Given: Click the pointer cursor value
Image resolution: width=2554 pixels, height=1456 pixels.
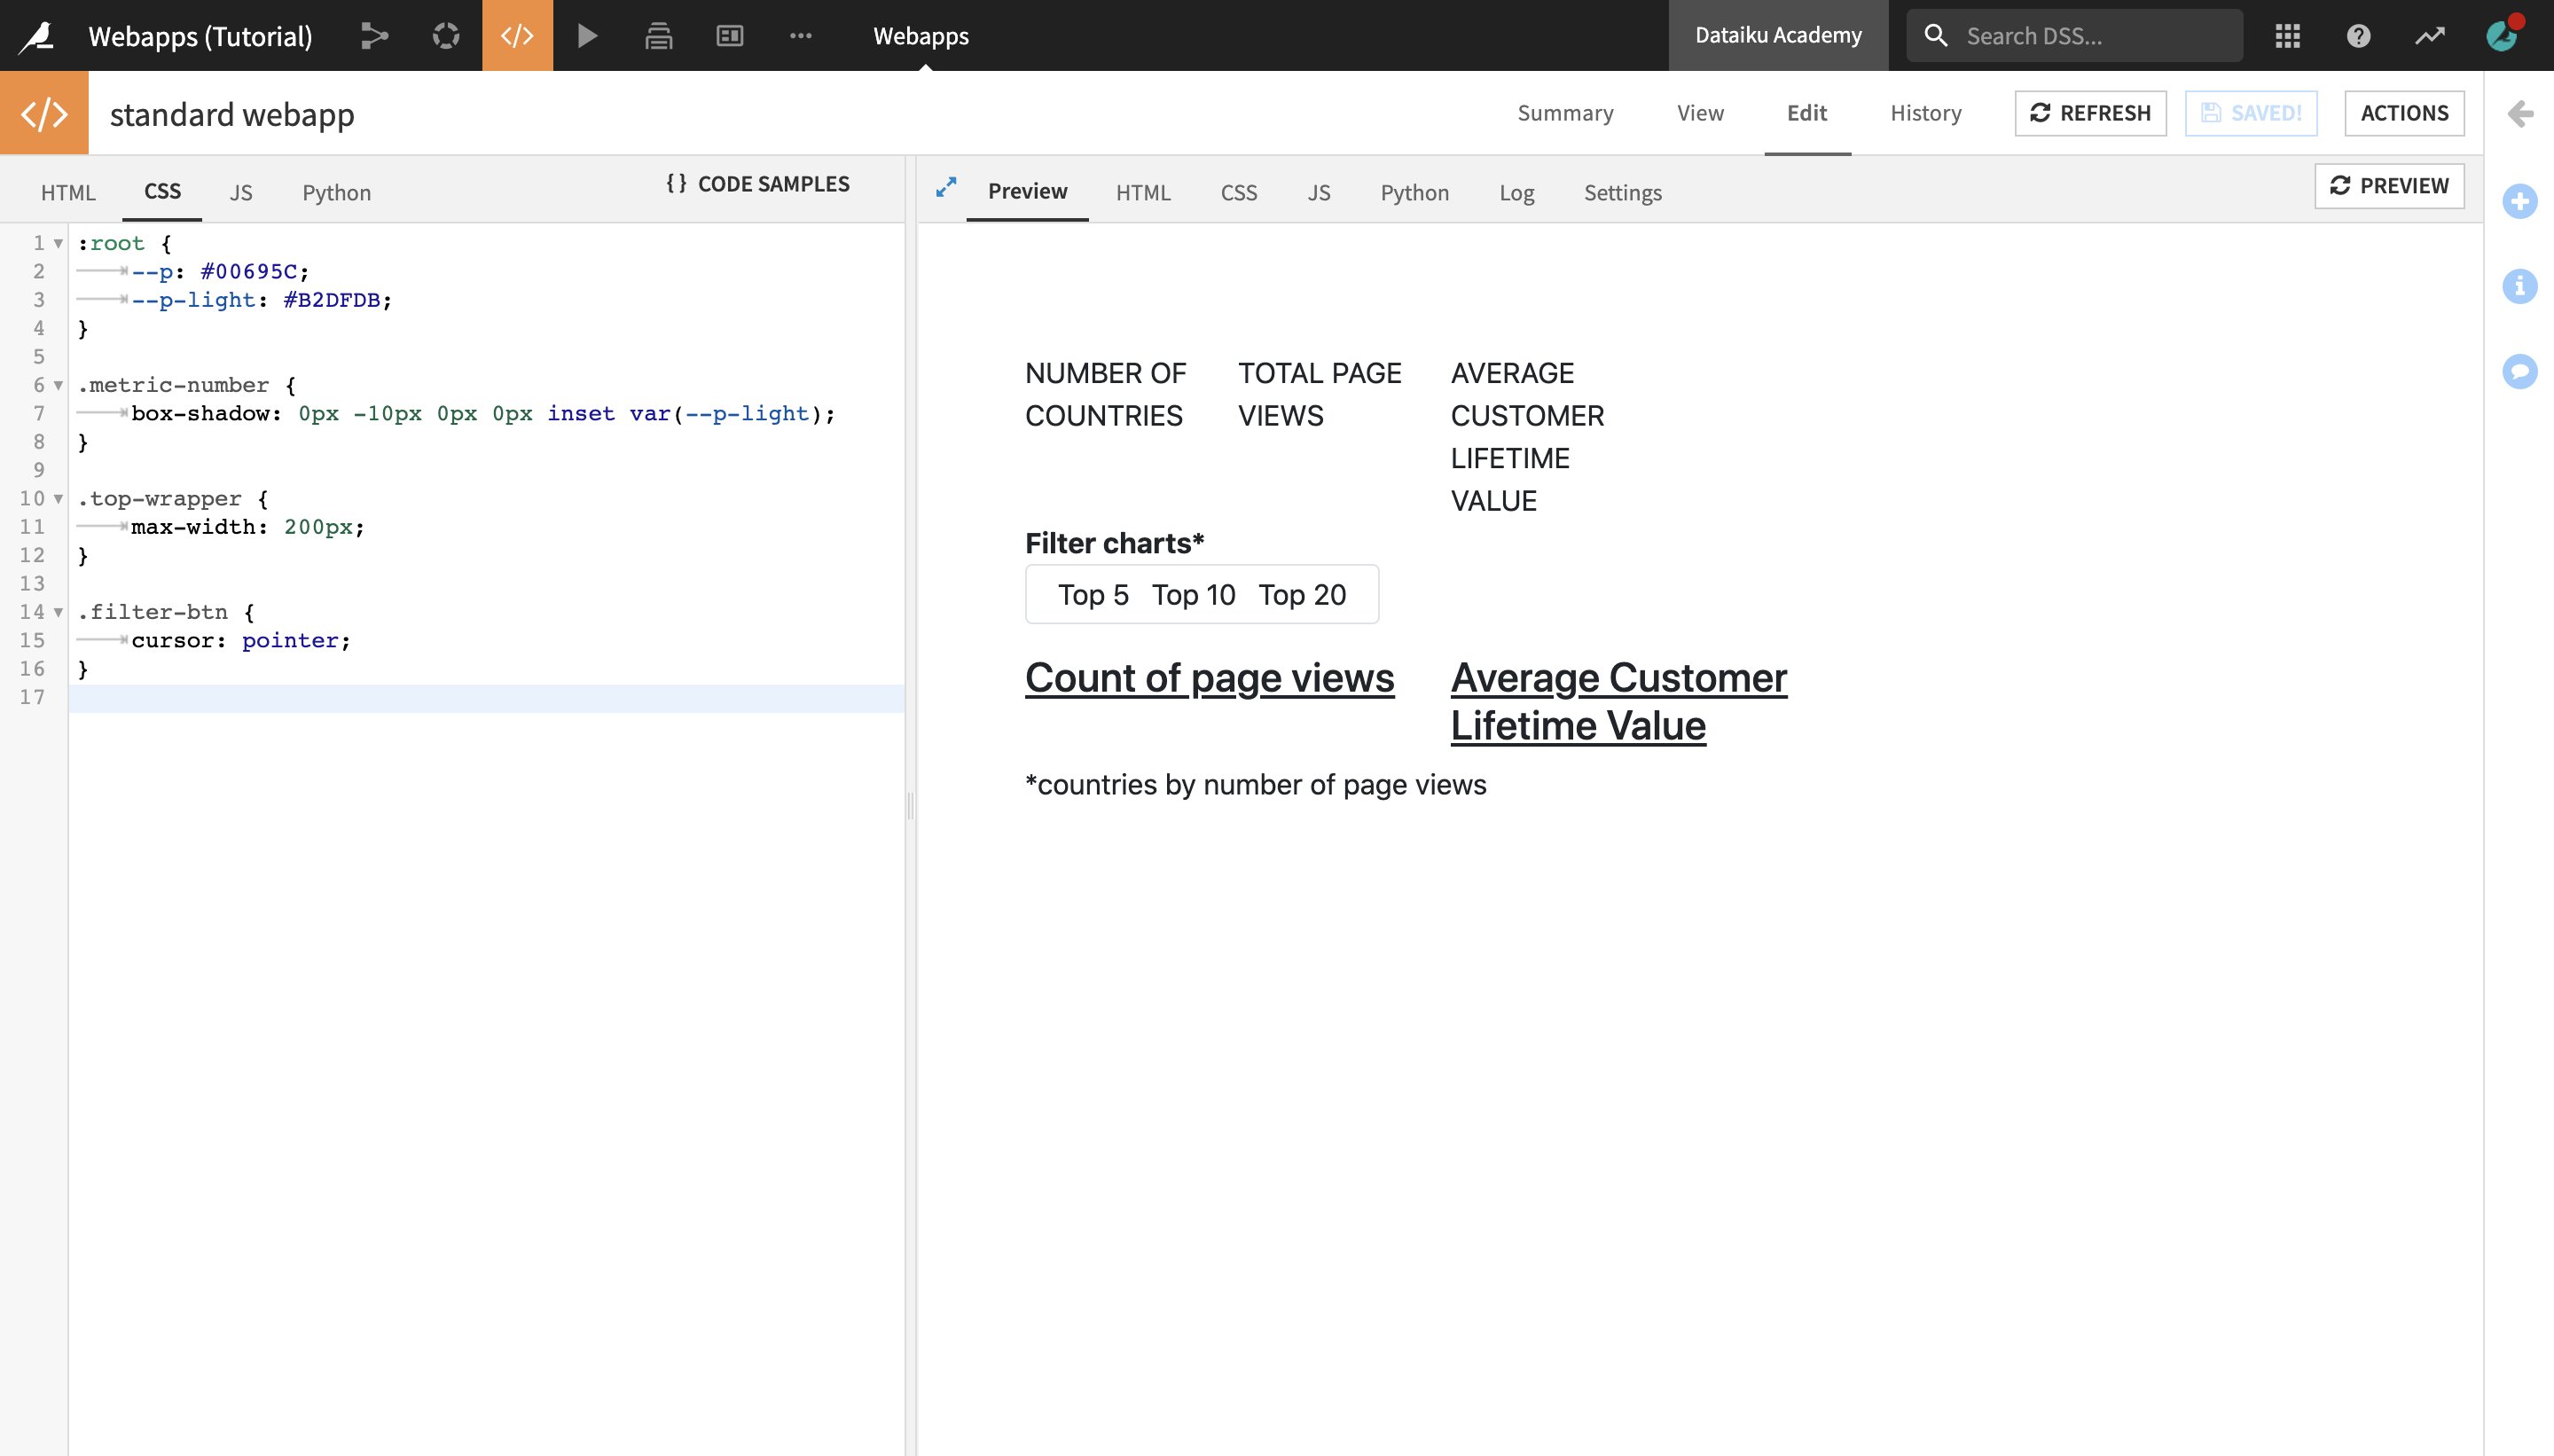Looking at the screenshot, I should pos(290,640).
